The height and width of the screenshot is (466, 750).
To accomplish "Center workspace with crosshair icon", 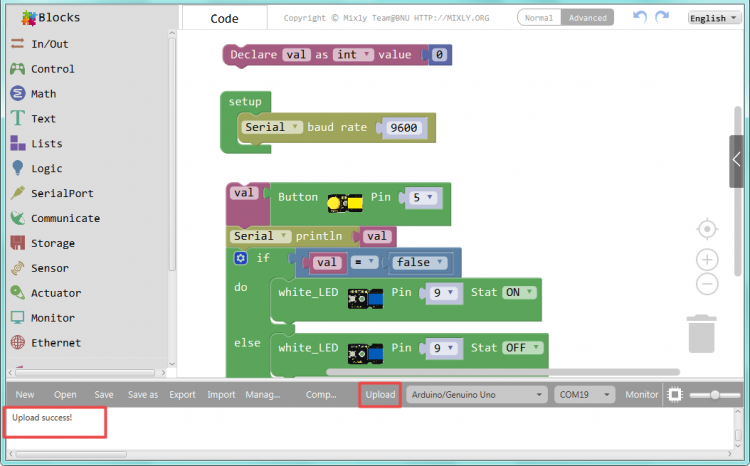I will (x=707, y=229).
